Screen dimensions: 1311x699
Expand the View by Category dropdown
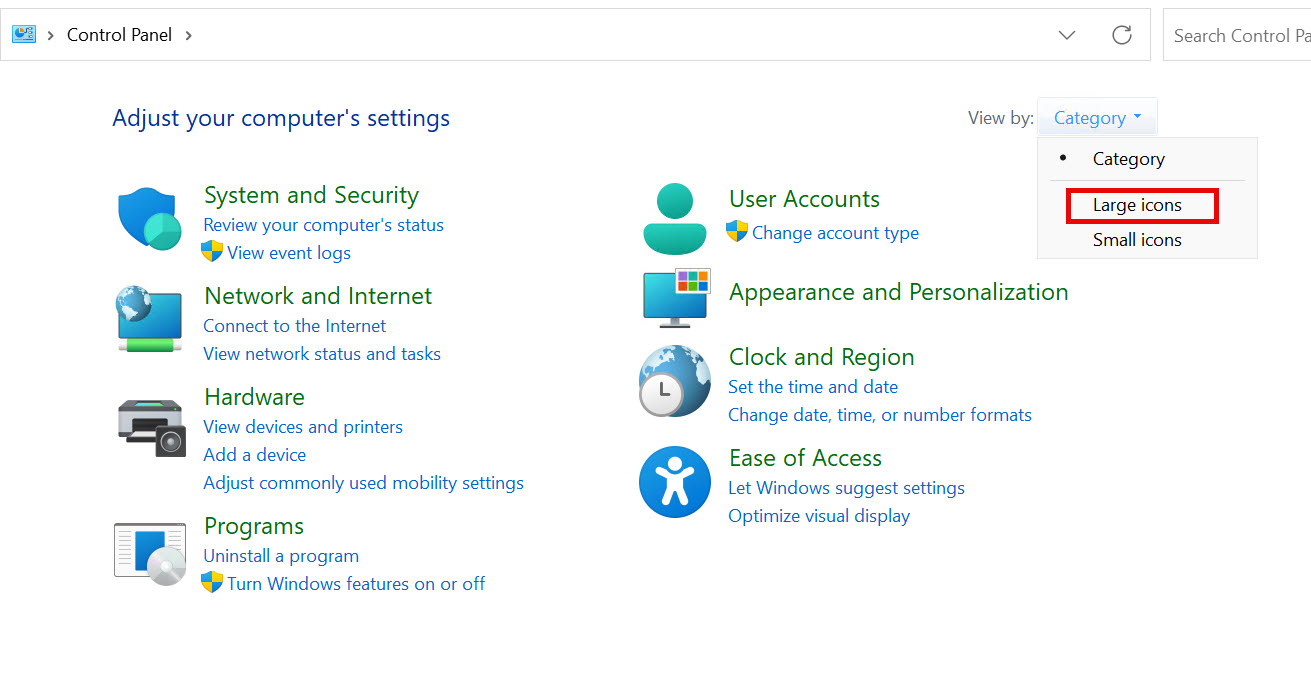point(1097,118)
